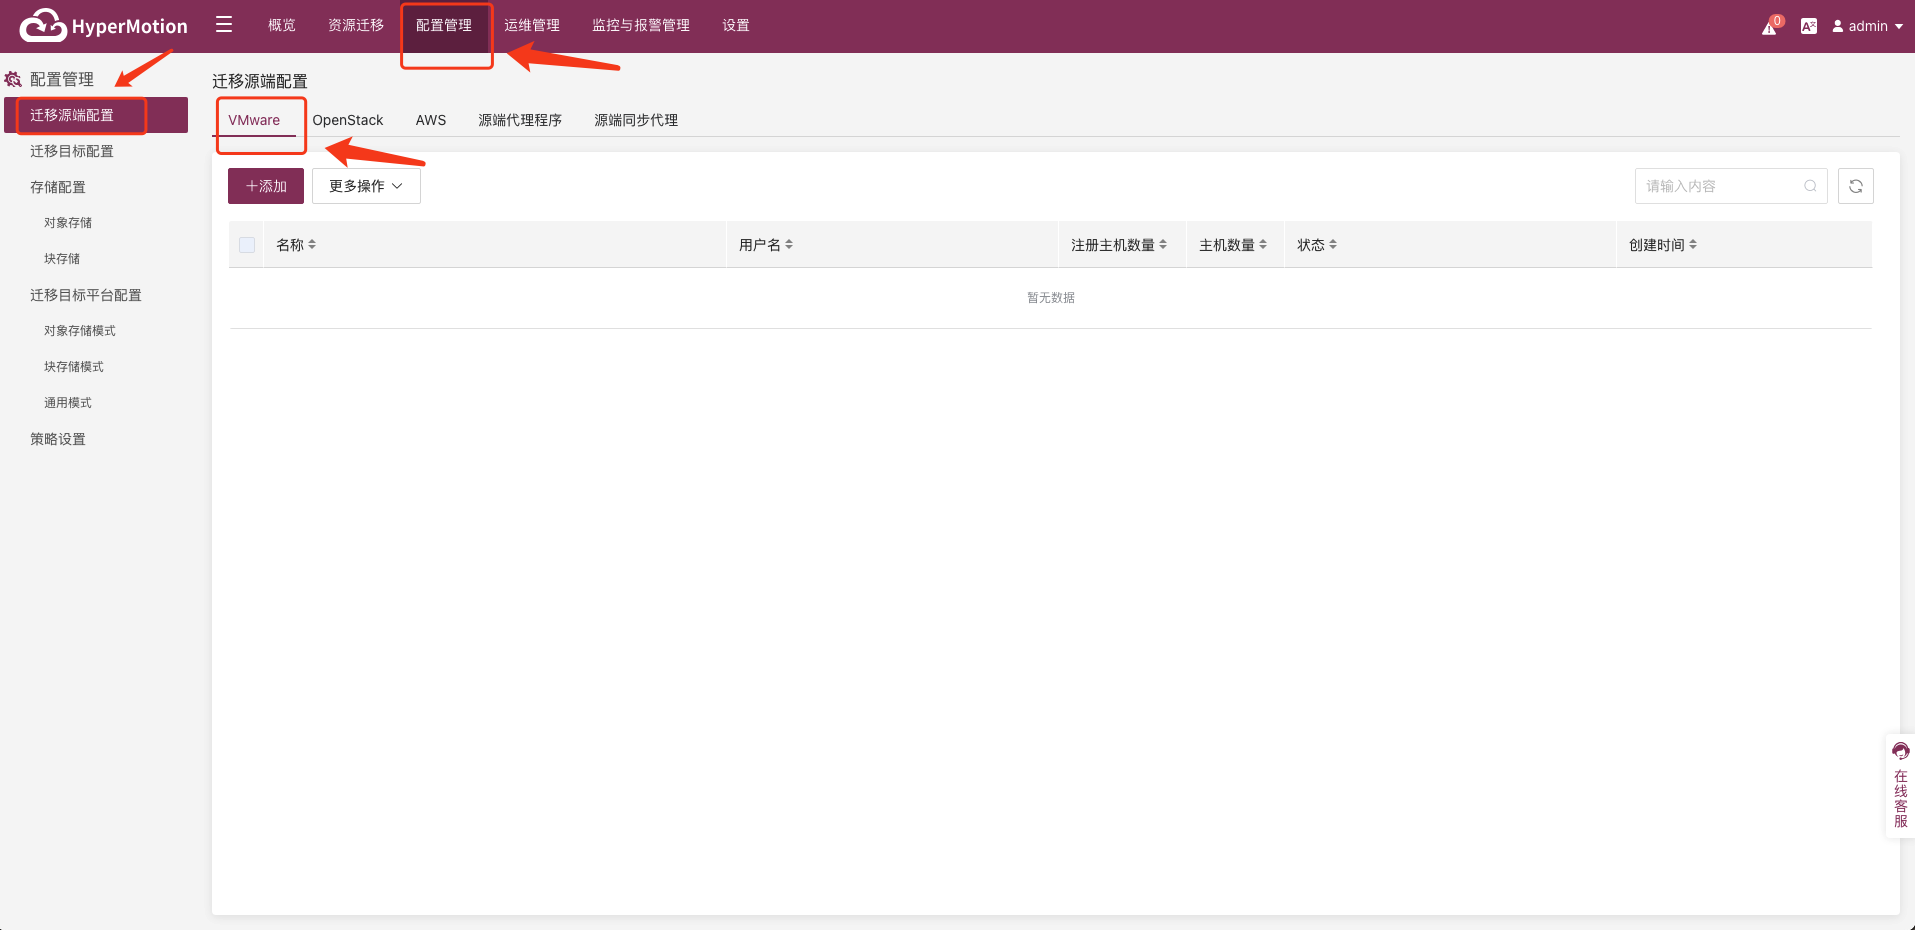Open the 概览 top menu
Image resolution: width=1915 pixels, height=930 pixels.
(x=282, y=25)
